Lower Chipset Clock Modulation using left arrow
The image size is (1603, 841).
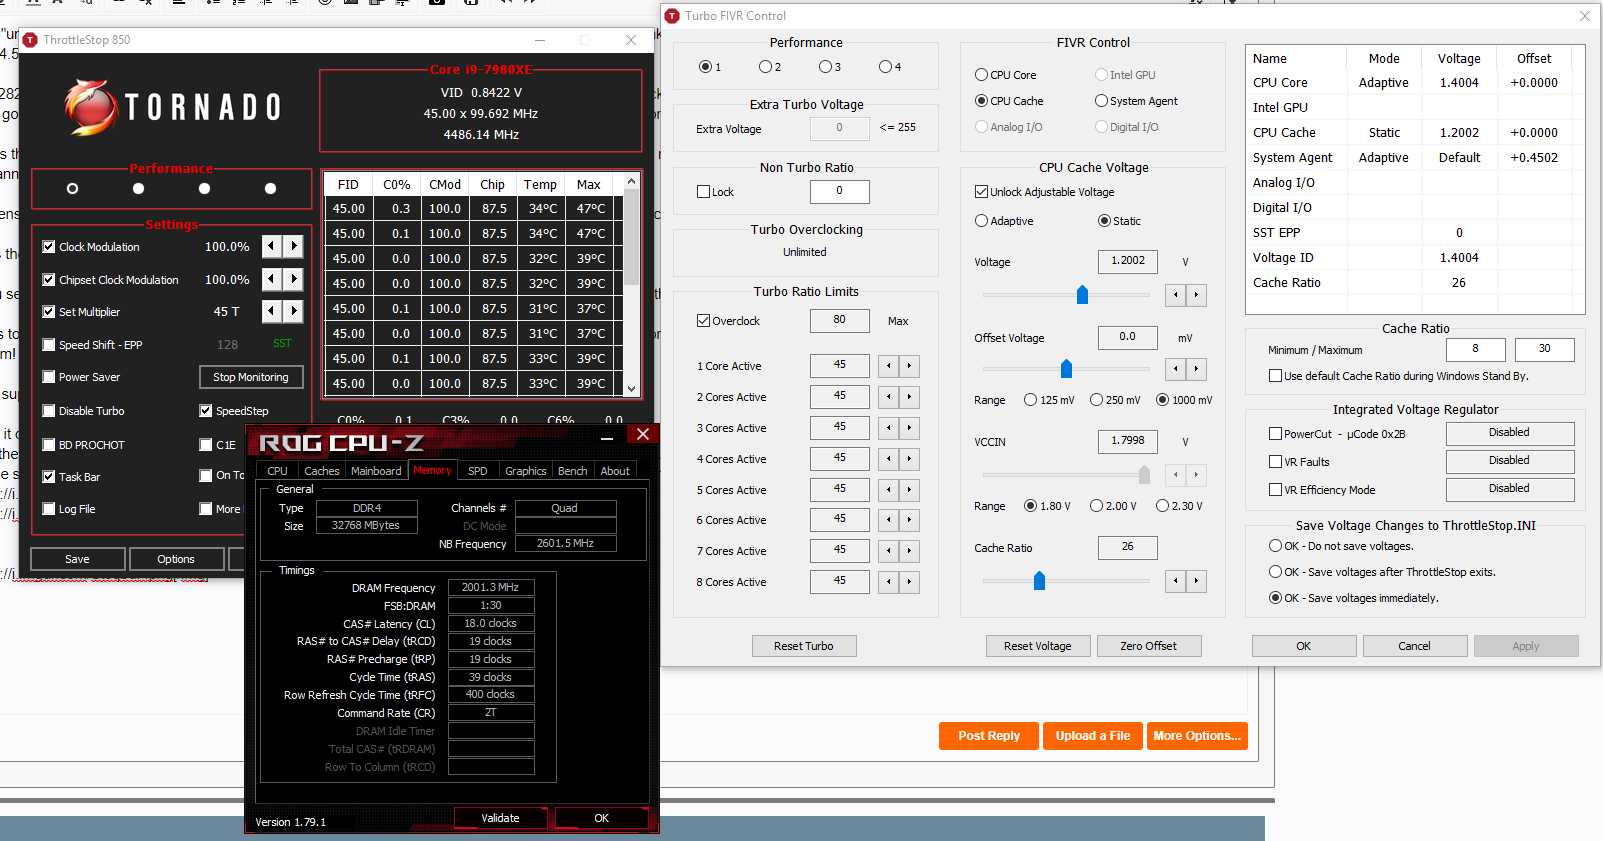point(272,279)
